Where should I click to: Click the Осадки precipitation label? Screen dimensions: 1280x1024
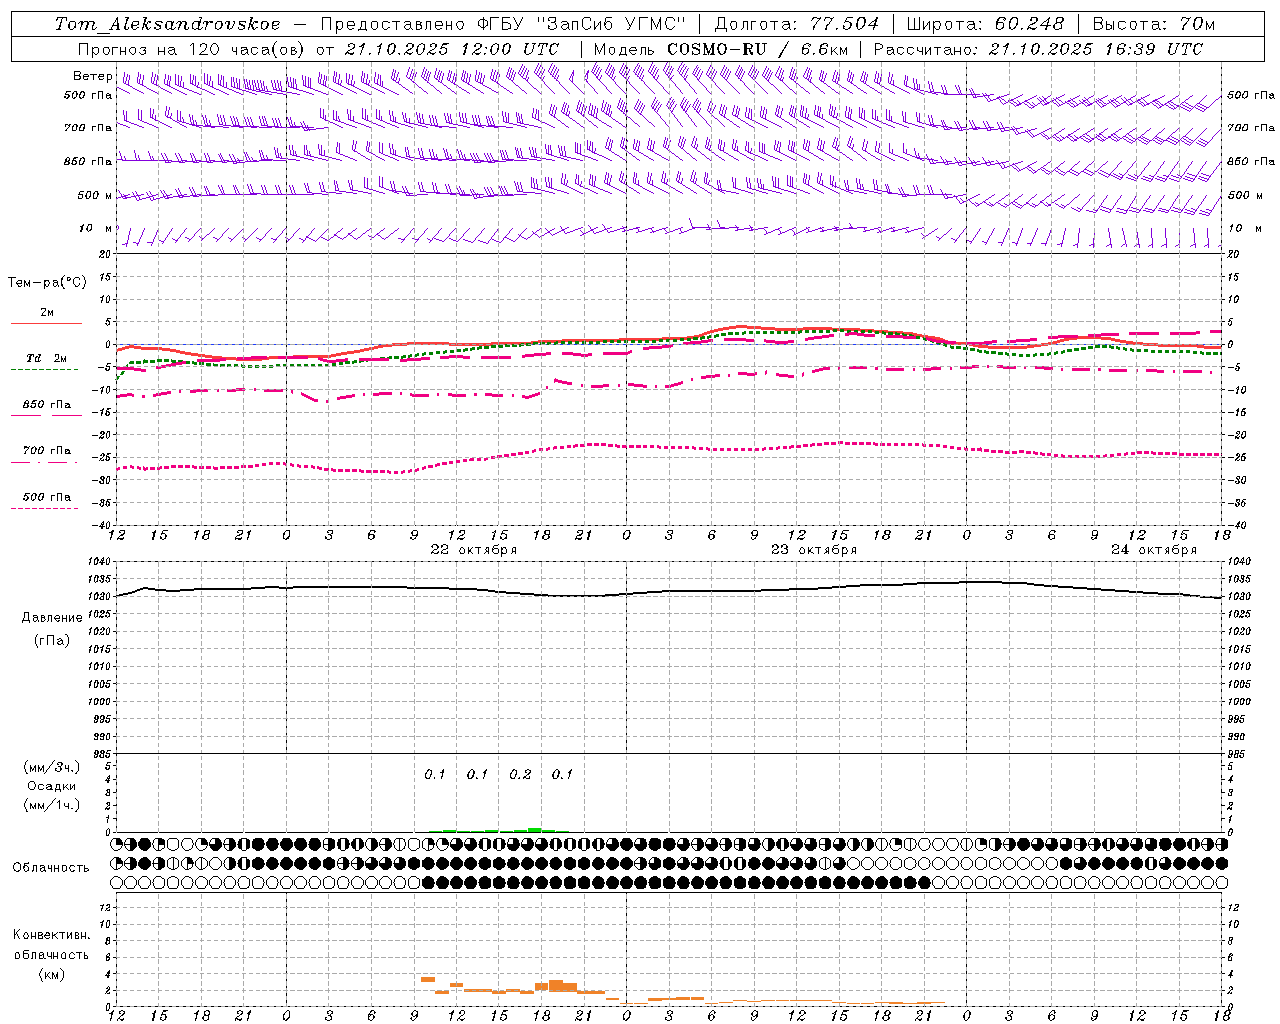[52, 786]
